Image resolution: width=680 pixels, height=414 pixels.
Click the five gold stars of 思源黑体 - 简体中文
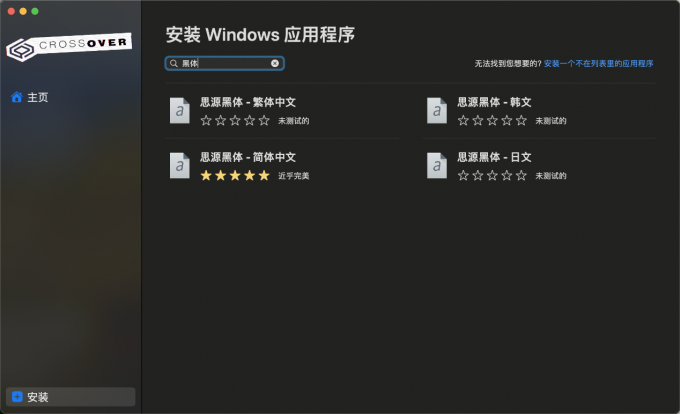pyautogui.click(x=235, y=176)
